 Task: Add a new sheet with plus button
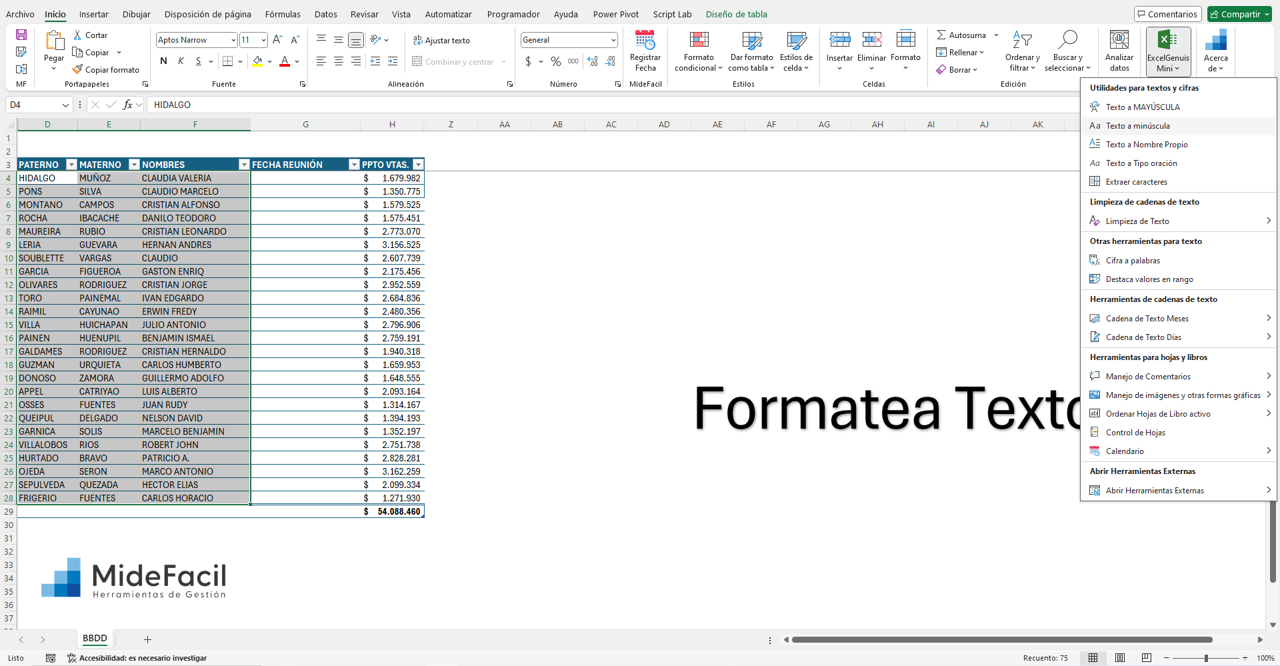click(x=147, y=639)
